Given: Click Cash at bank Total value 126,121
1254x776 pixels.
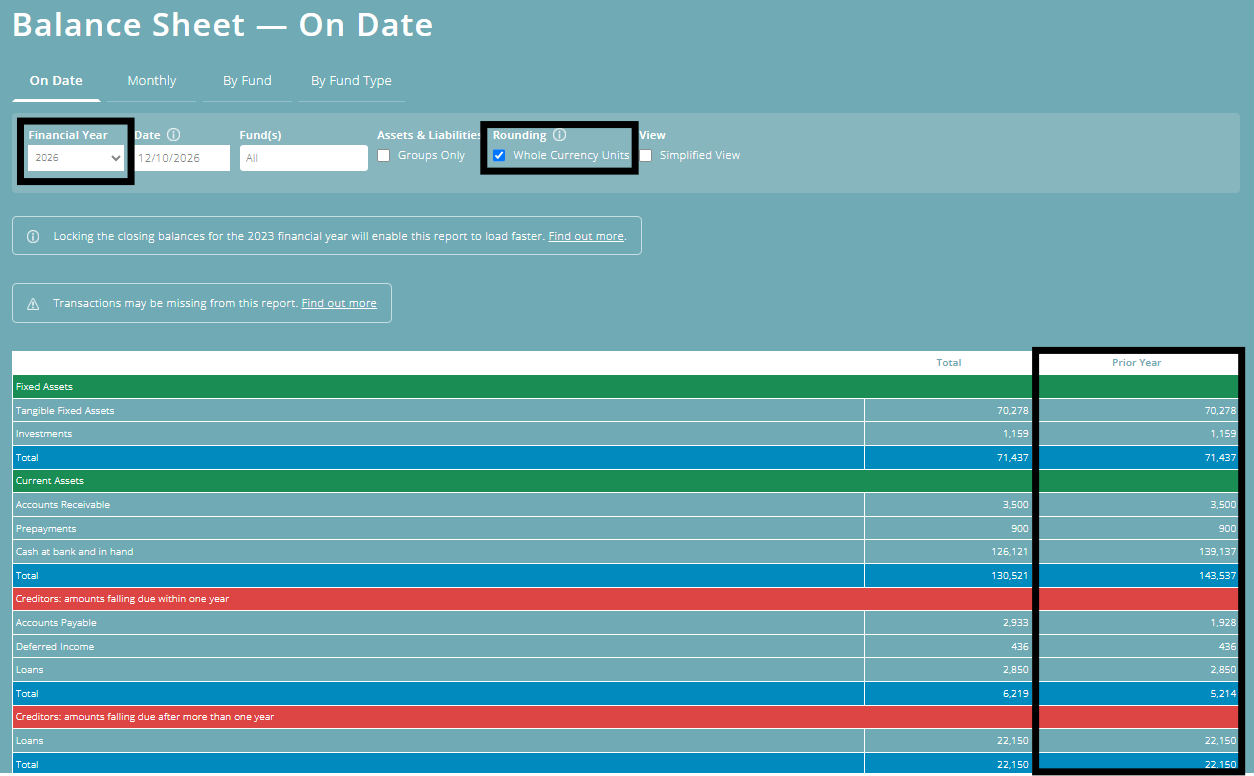Looking at the screenshot, I should (x=1008, y=552).
